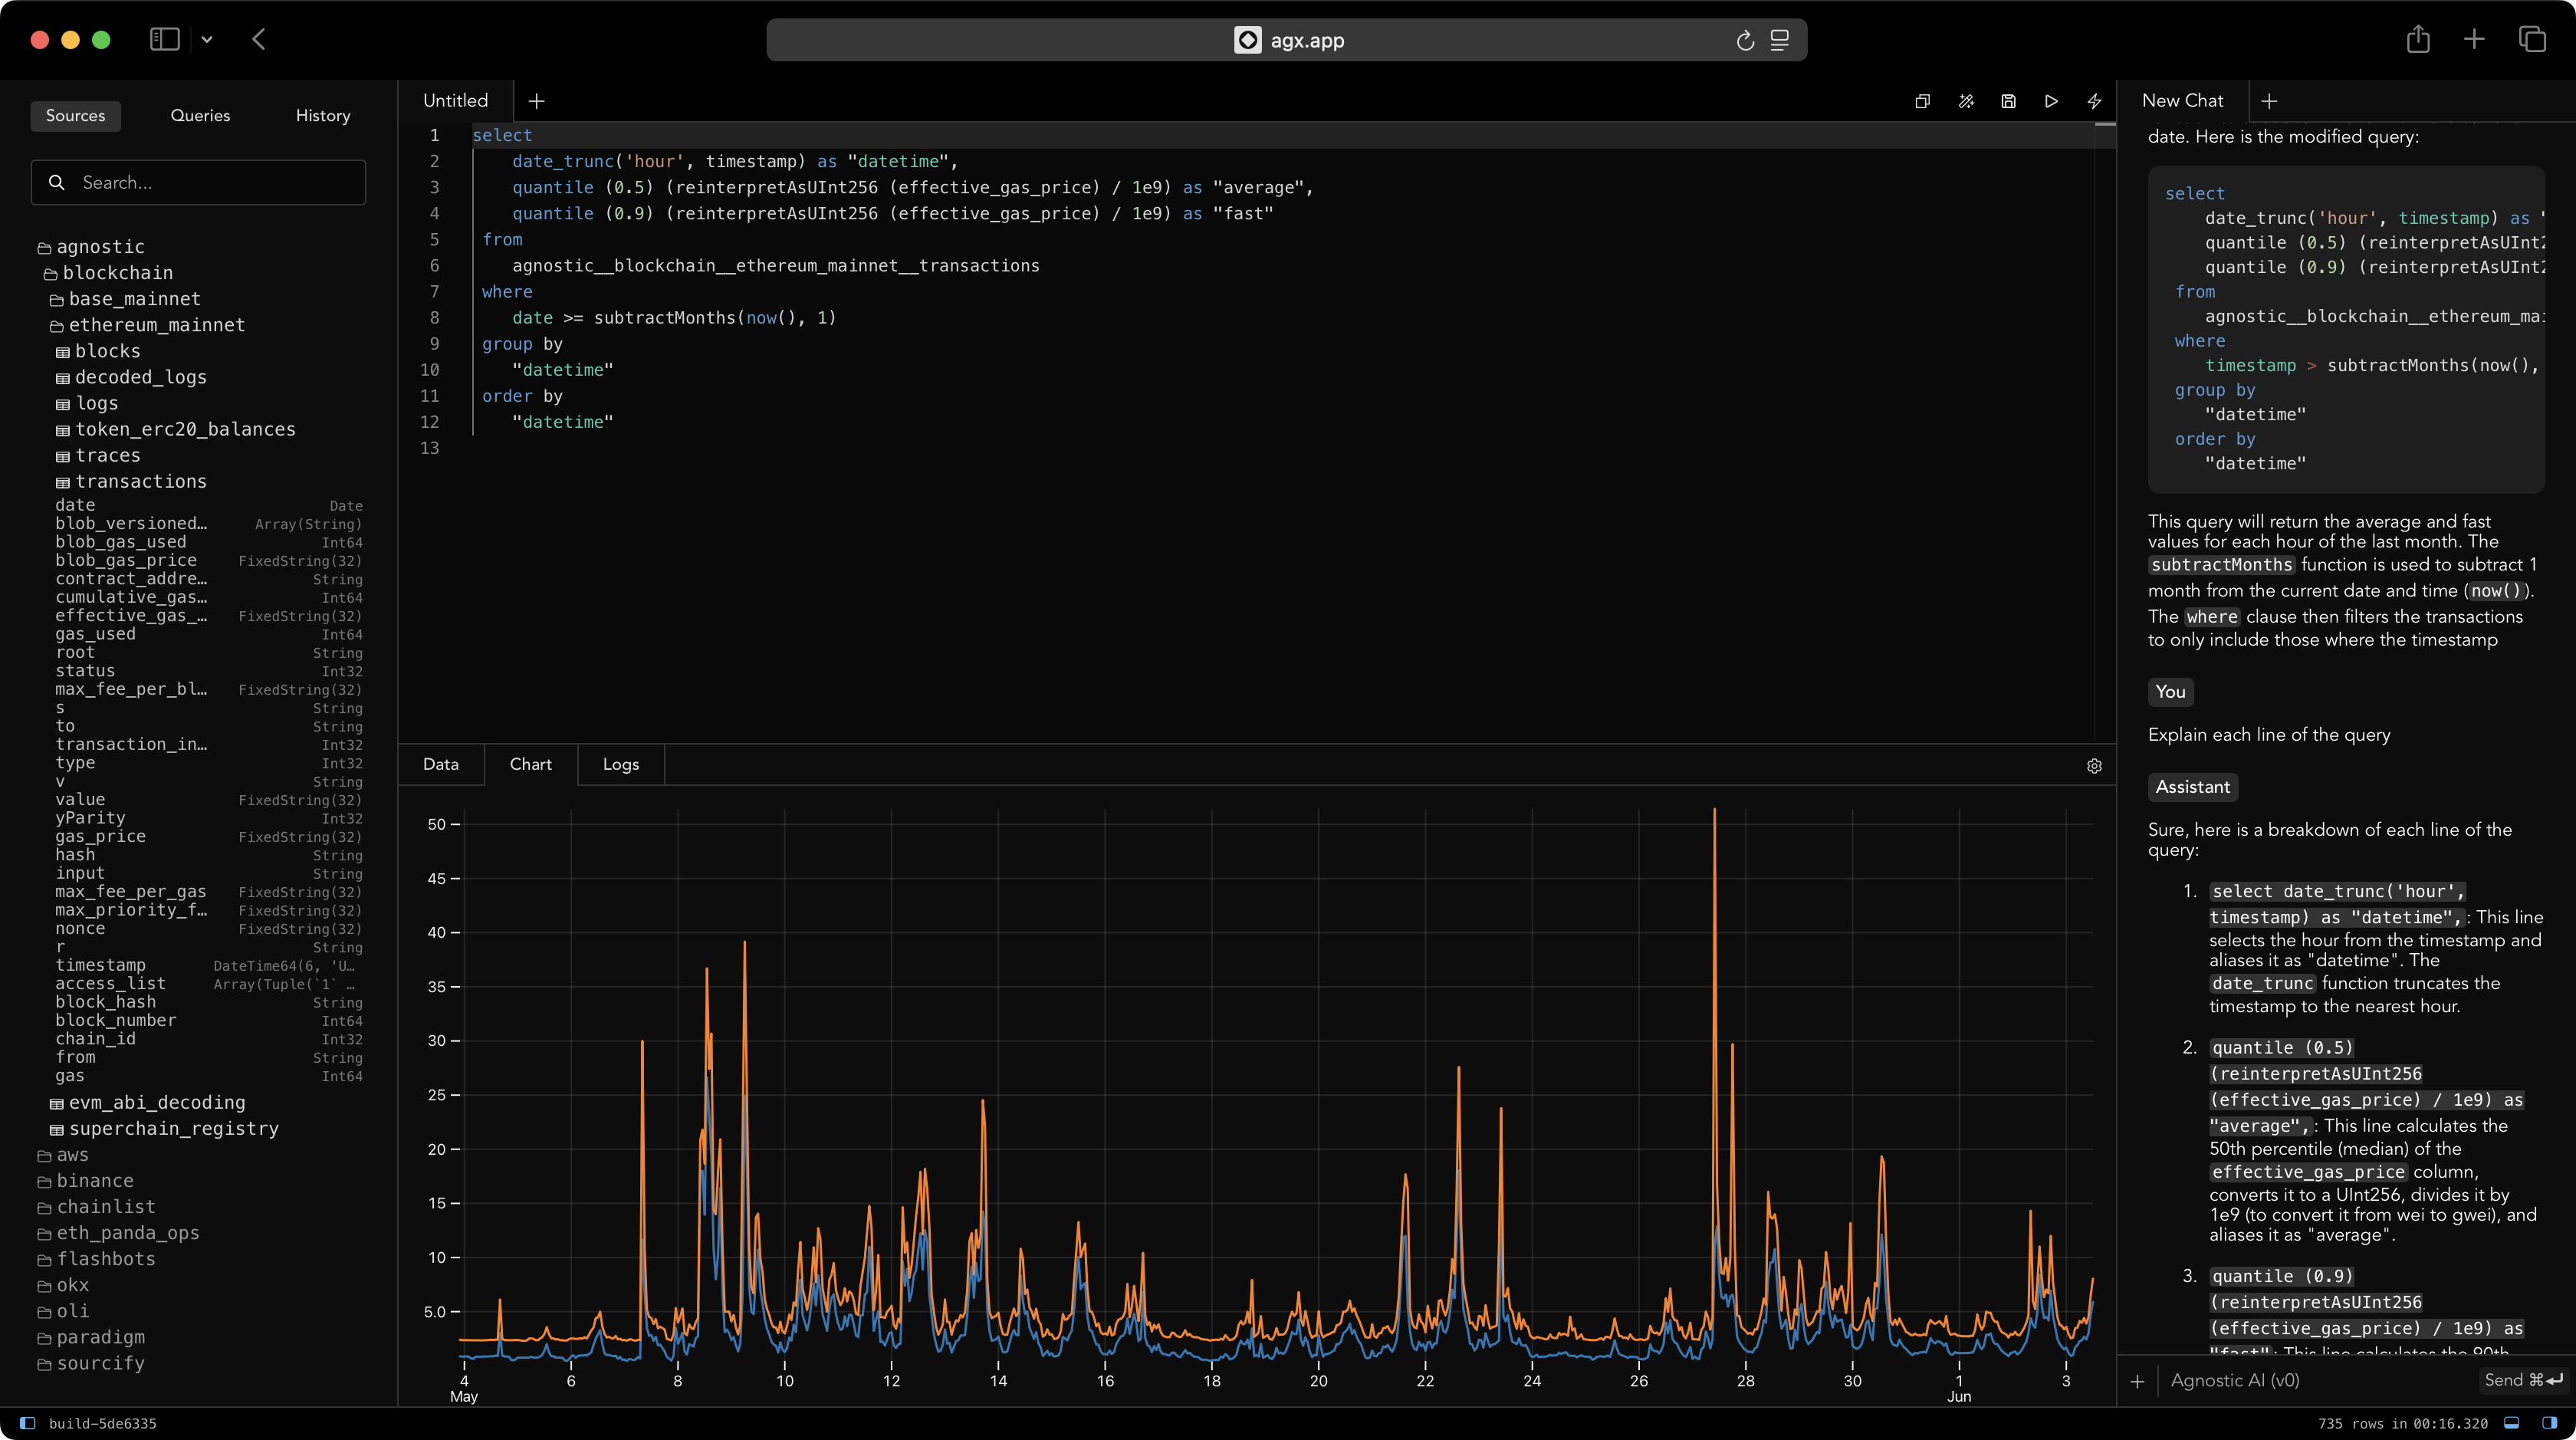Click the magic wand format icon

coord(1965,101)
